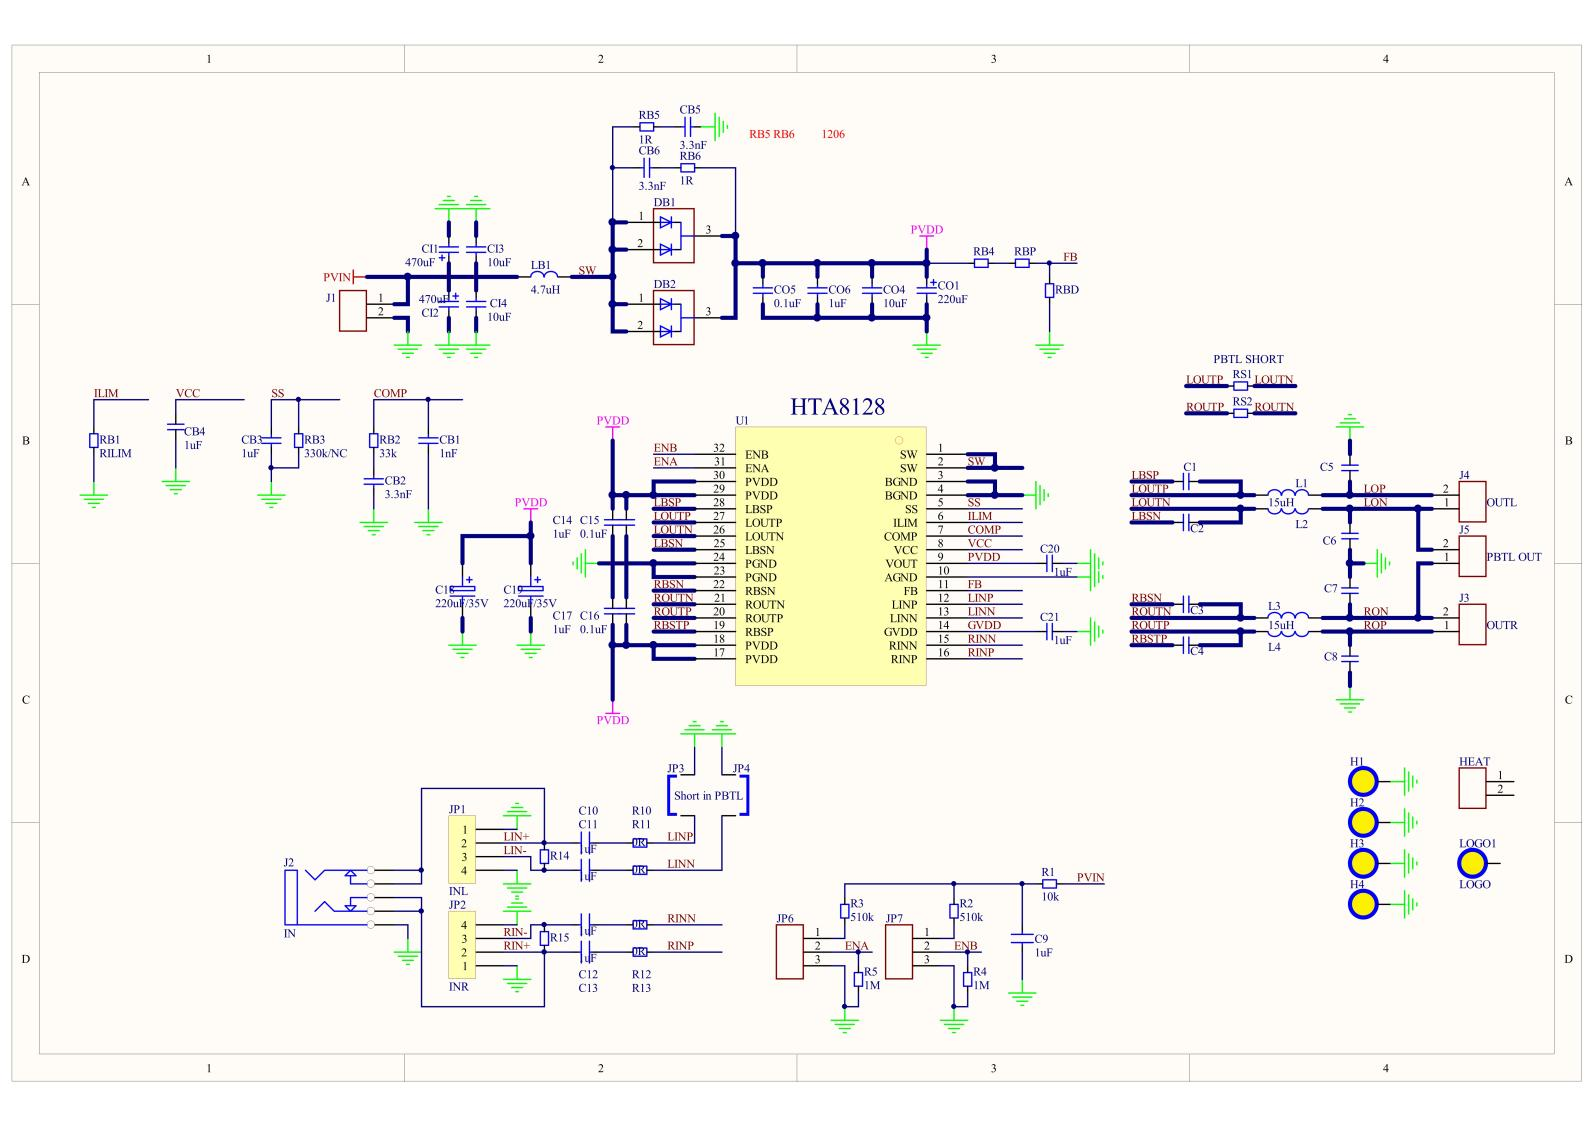Click the J1 power input connector

tap(353, 311)
